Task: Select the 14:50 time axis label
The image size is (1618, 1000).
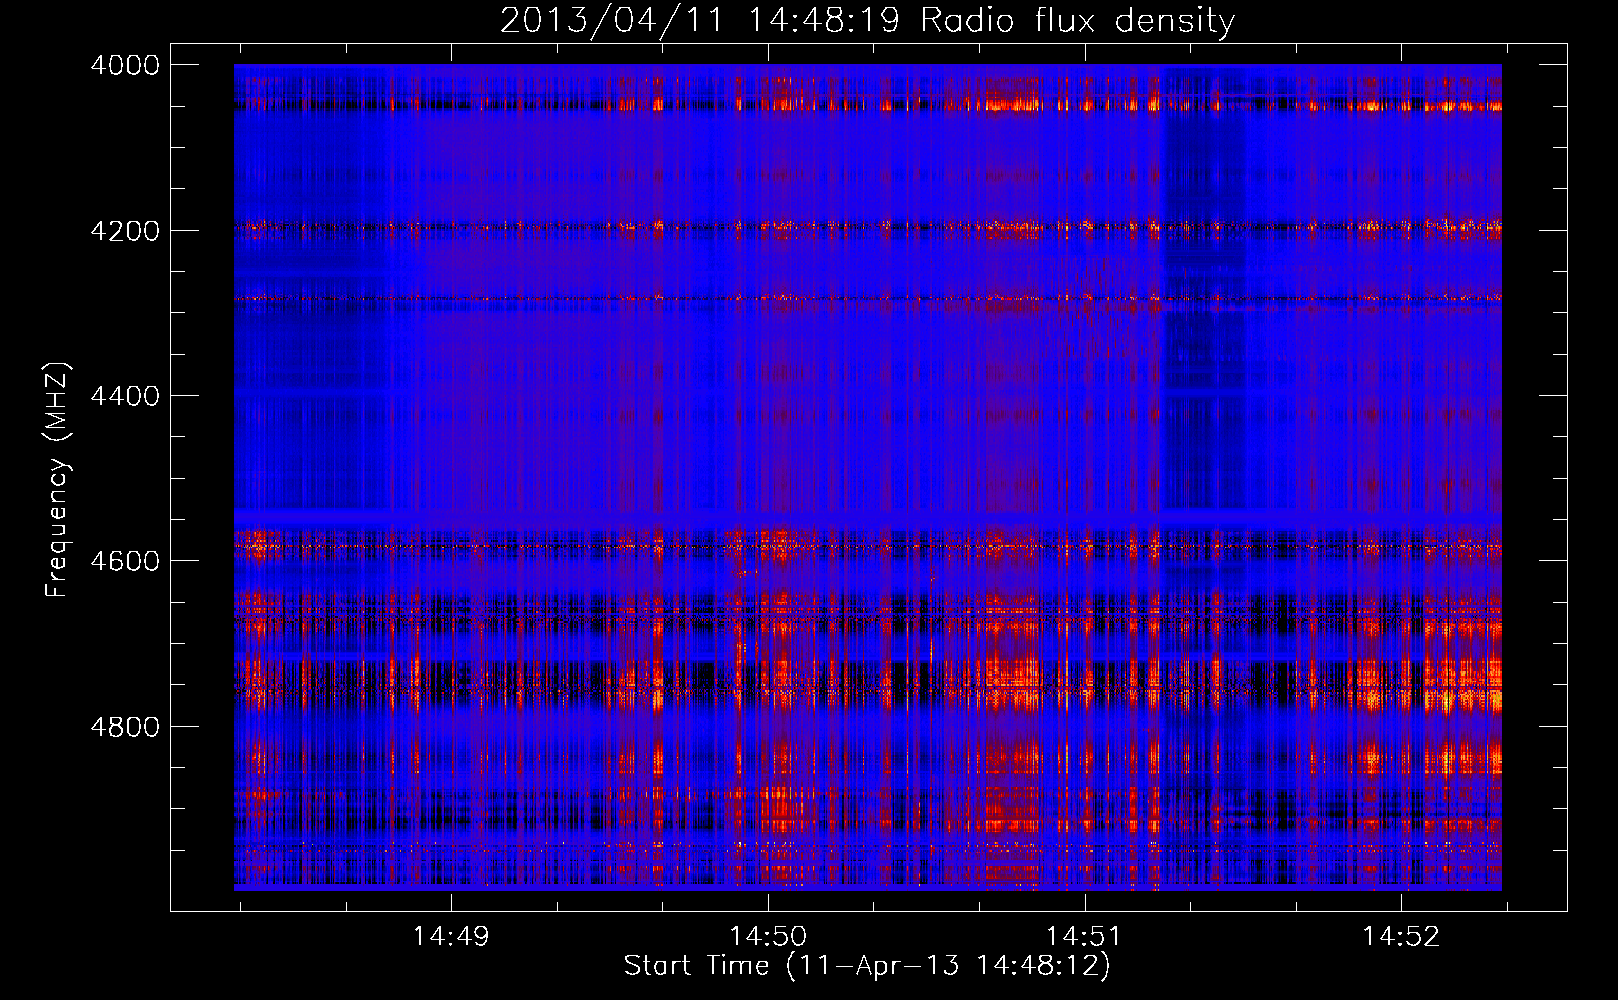Action: [768, 936]
